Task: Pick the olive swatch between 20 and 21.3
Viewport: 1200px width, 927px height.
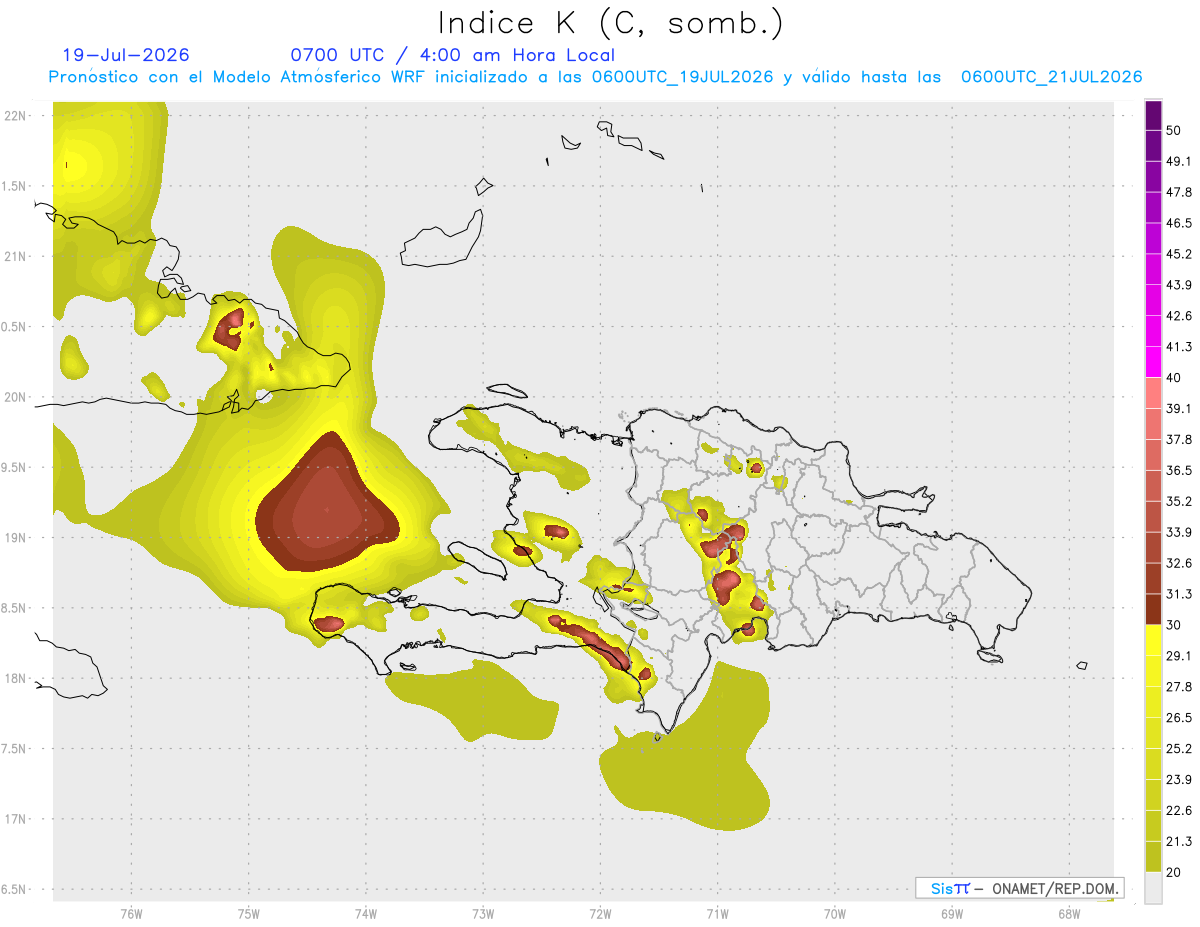Action: click(x=1153, y=857)
